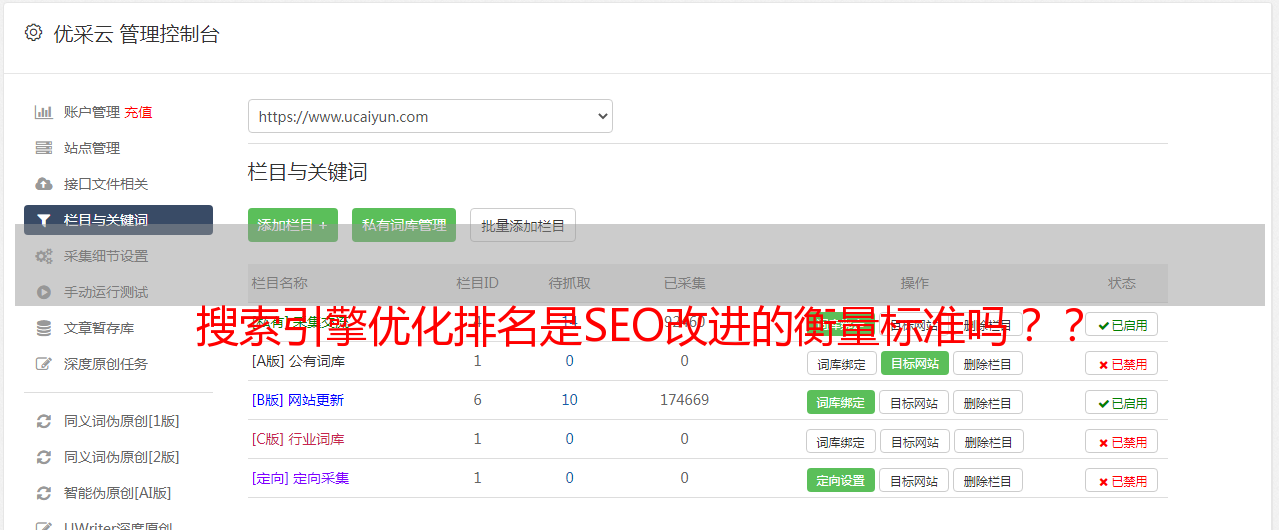Viewport: 1279px width, 530px height.
Task: Click 删除栏目 in the [定向] 定向采集 row
Action: pyautogui.click(x=988, y=481)
